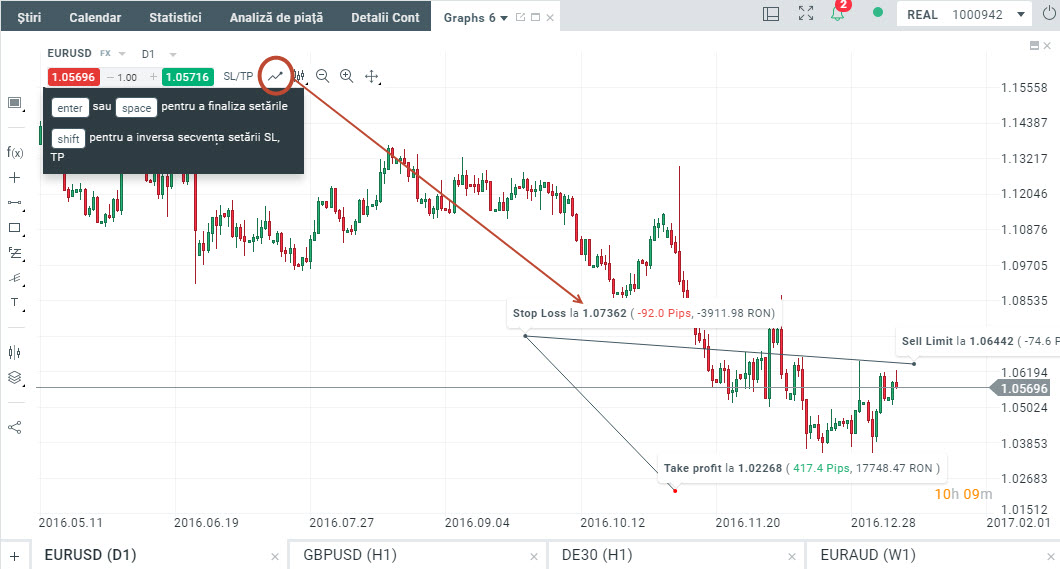The image size is (1060, 569).
Task: Click the Stop Loss 1.07362 label
Action: (643, 313)
